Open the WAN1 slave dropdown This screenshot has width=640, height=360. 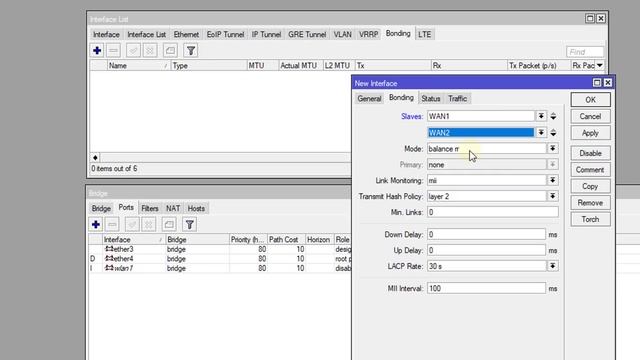pyautogui.click(x=541, y=116)
